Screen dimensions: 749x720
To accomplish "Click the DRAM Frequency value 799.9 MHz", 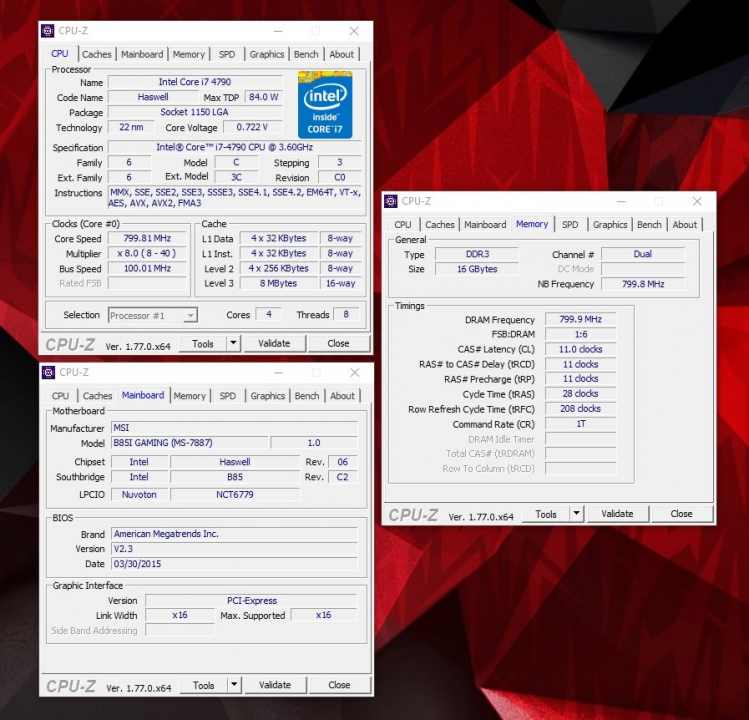I will point(580,319).
